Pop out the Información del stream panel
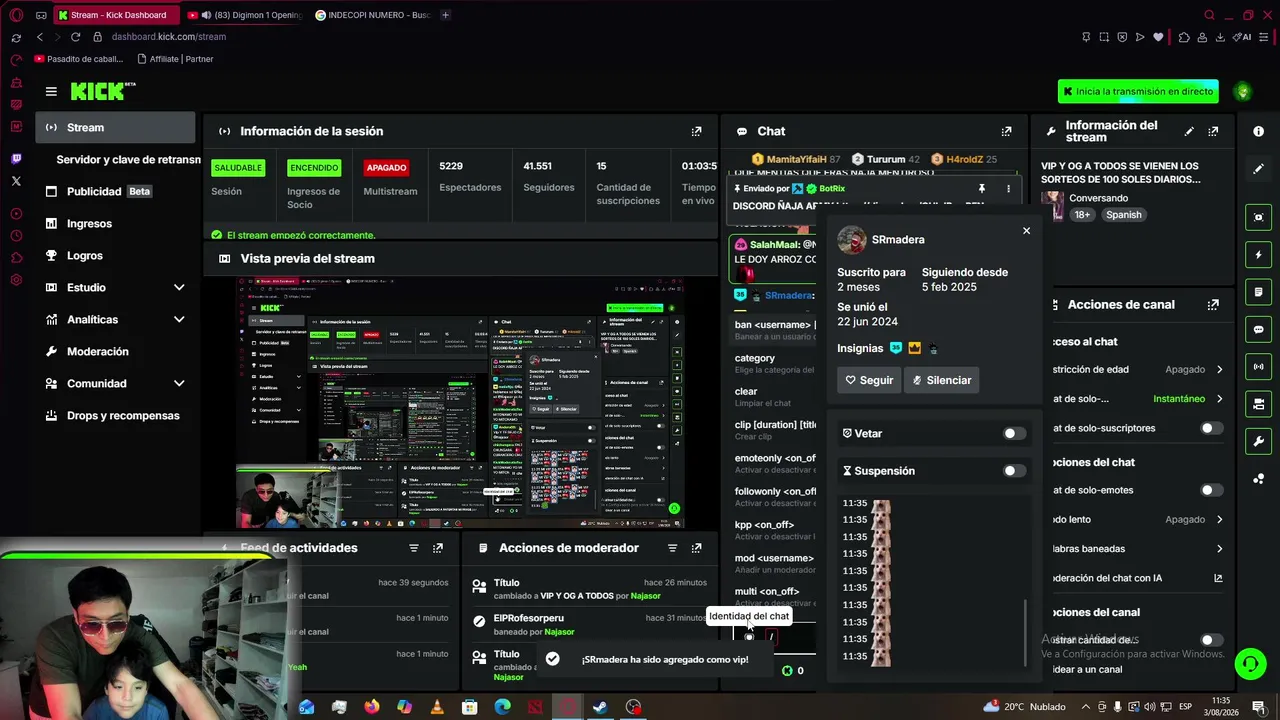Screen dimensions: 1280x720 point(1213,131)
